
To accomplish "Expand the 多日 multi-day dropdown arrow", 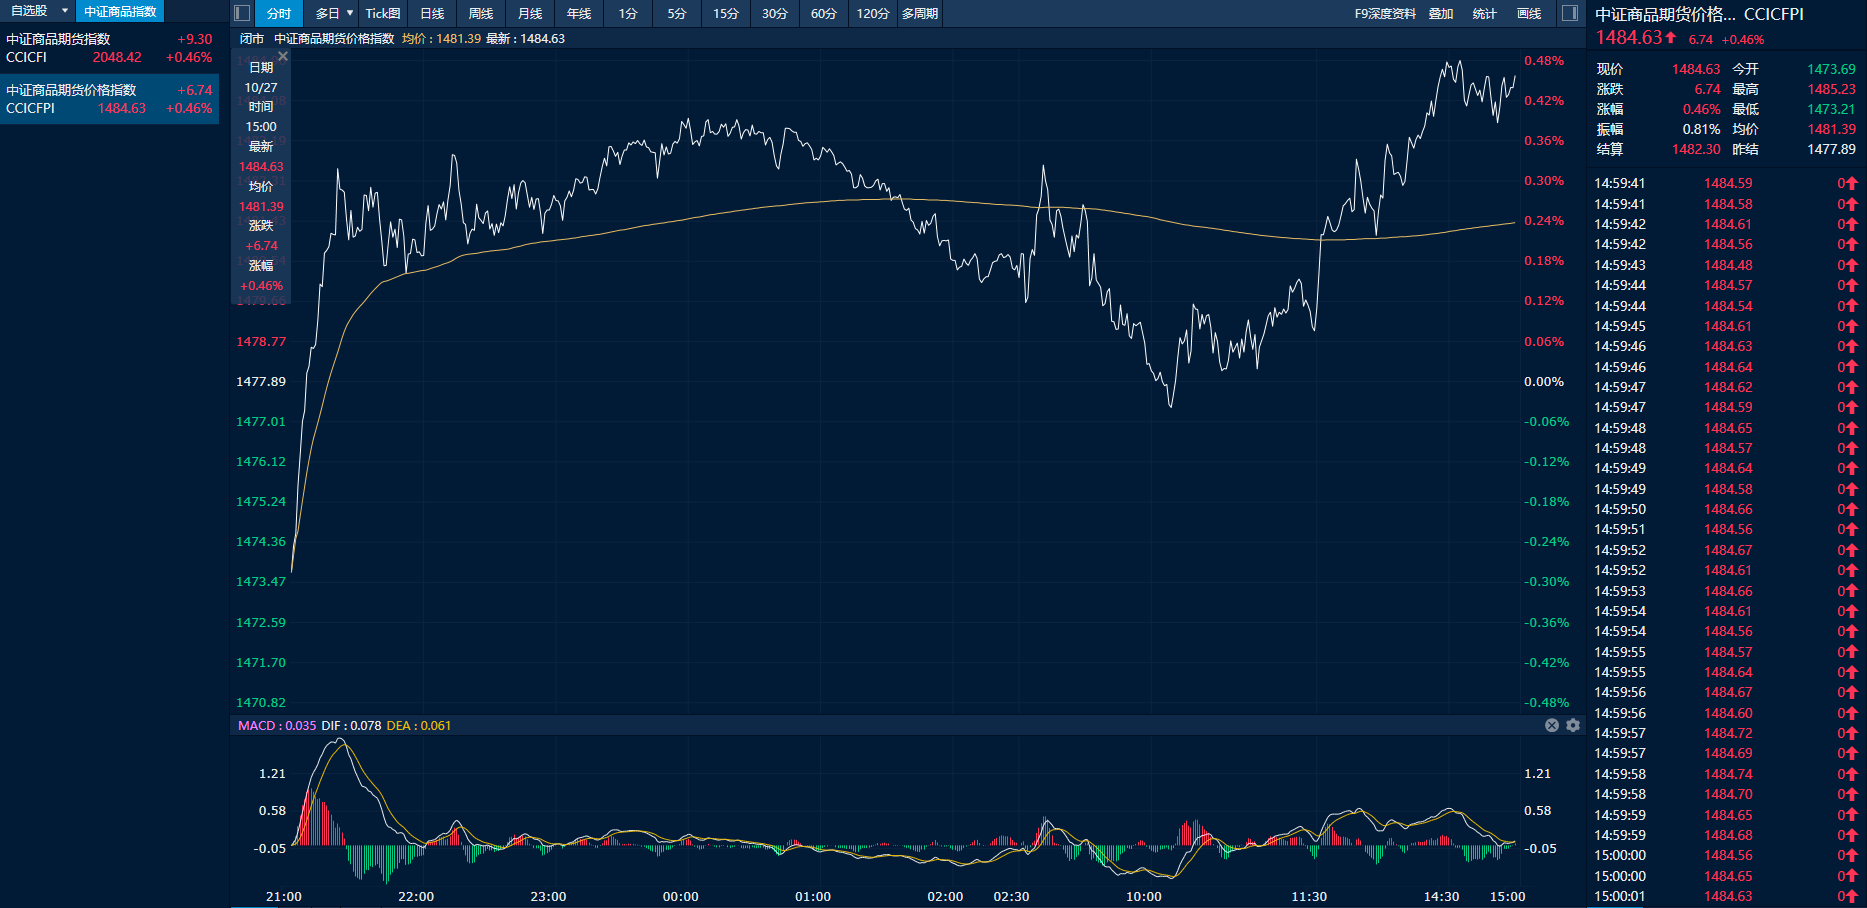I will tap(350, 13).
